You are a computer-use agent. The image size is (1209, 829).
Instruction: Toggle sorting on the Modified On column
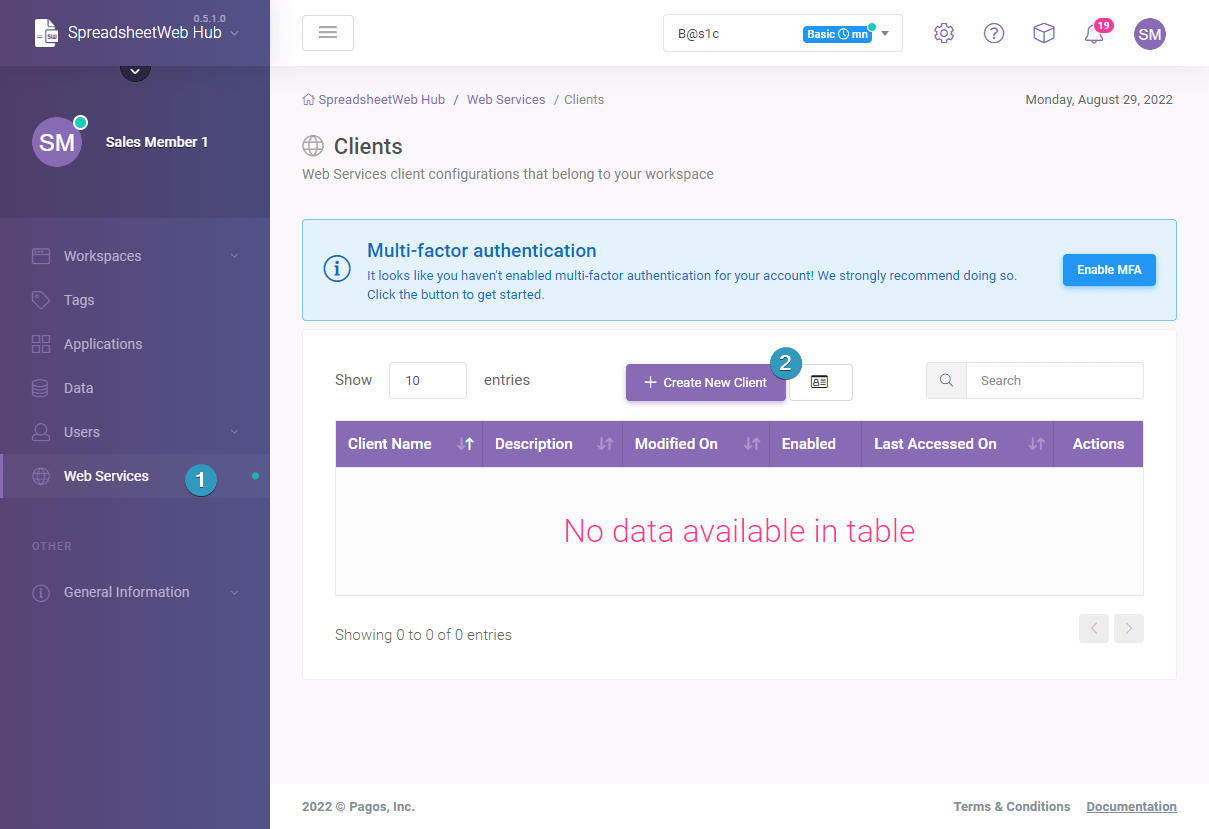tap(751, 443)
